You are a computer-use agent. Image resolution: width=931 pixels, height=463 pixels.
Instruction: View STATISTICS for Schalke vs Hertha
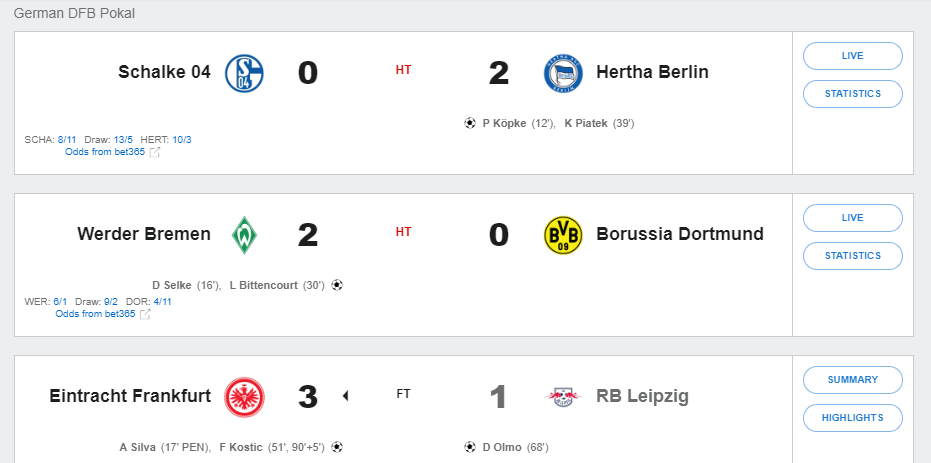pyautogui.click(x=852, y=94)
